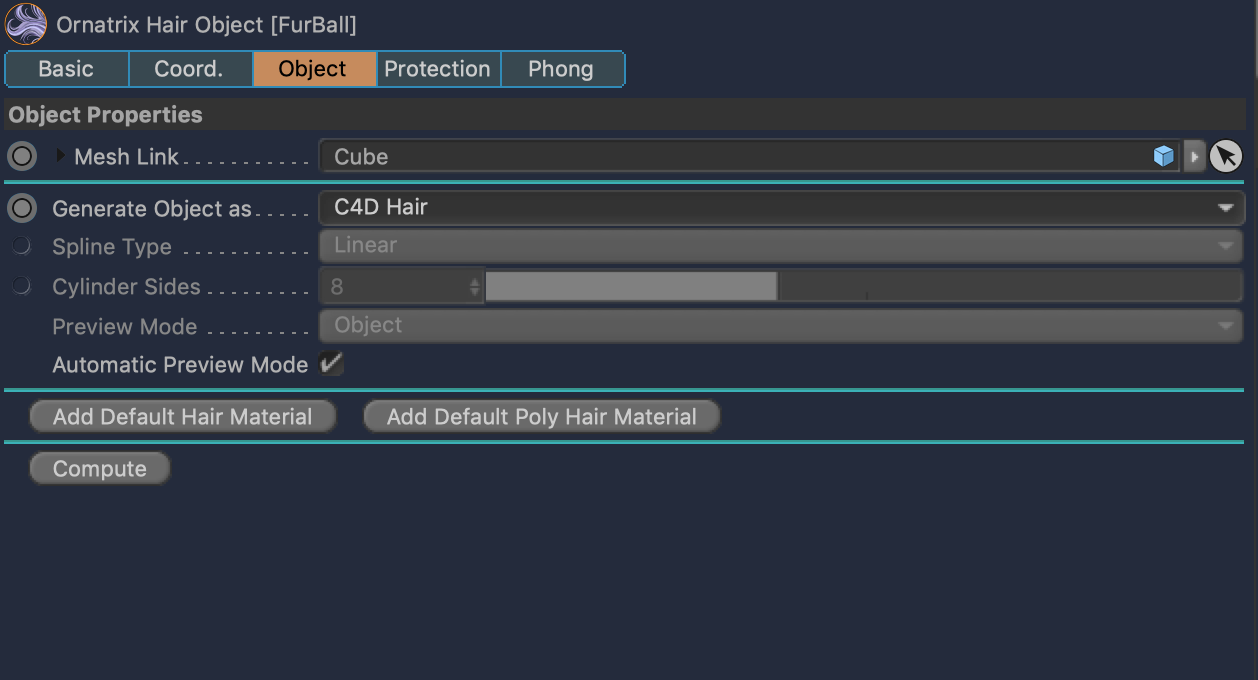Click the Cylinder Sides stepper arrows
The image size is (1258, 680).
coord(474,288)
